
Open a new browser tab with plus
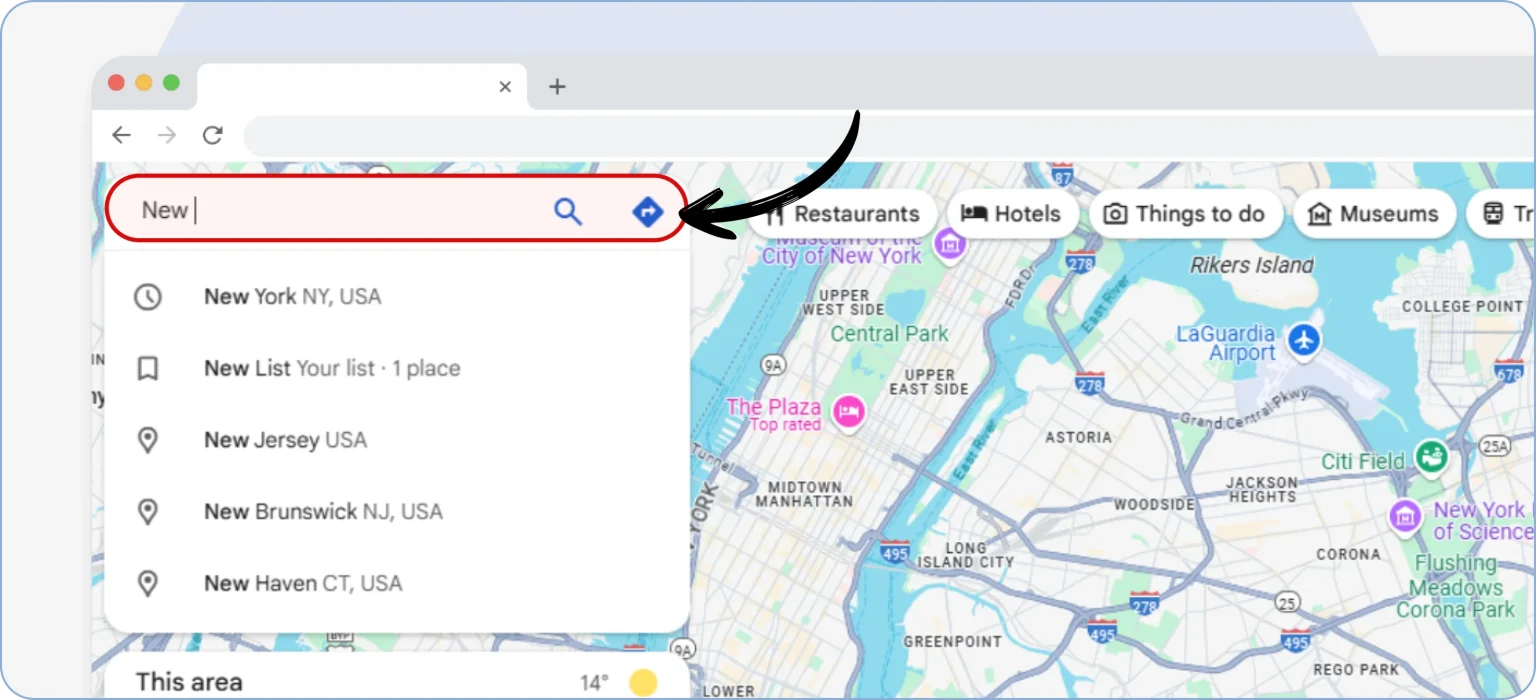[x=557, y=87]
